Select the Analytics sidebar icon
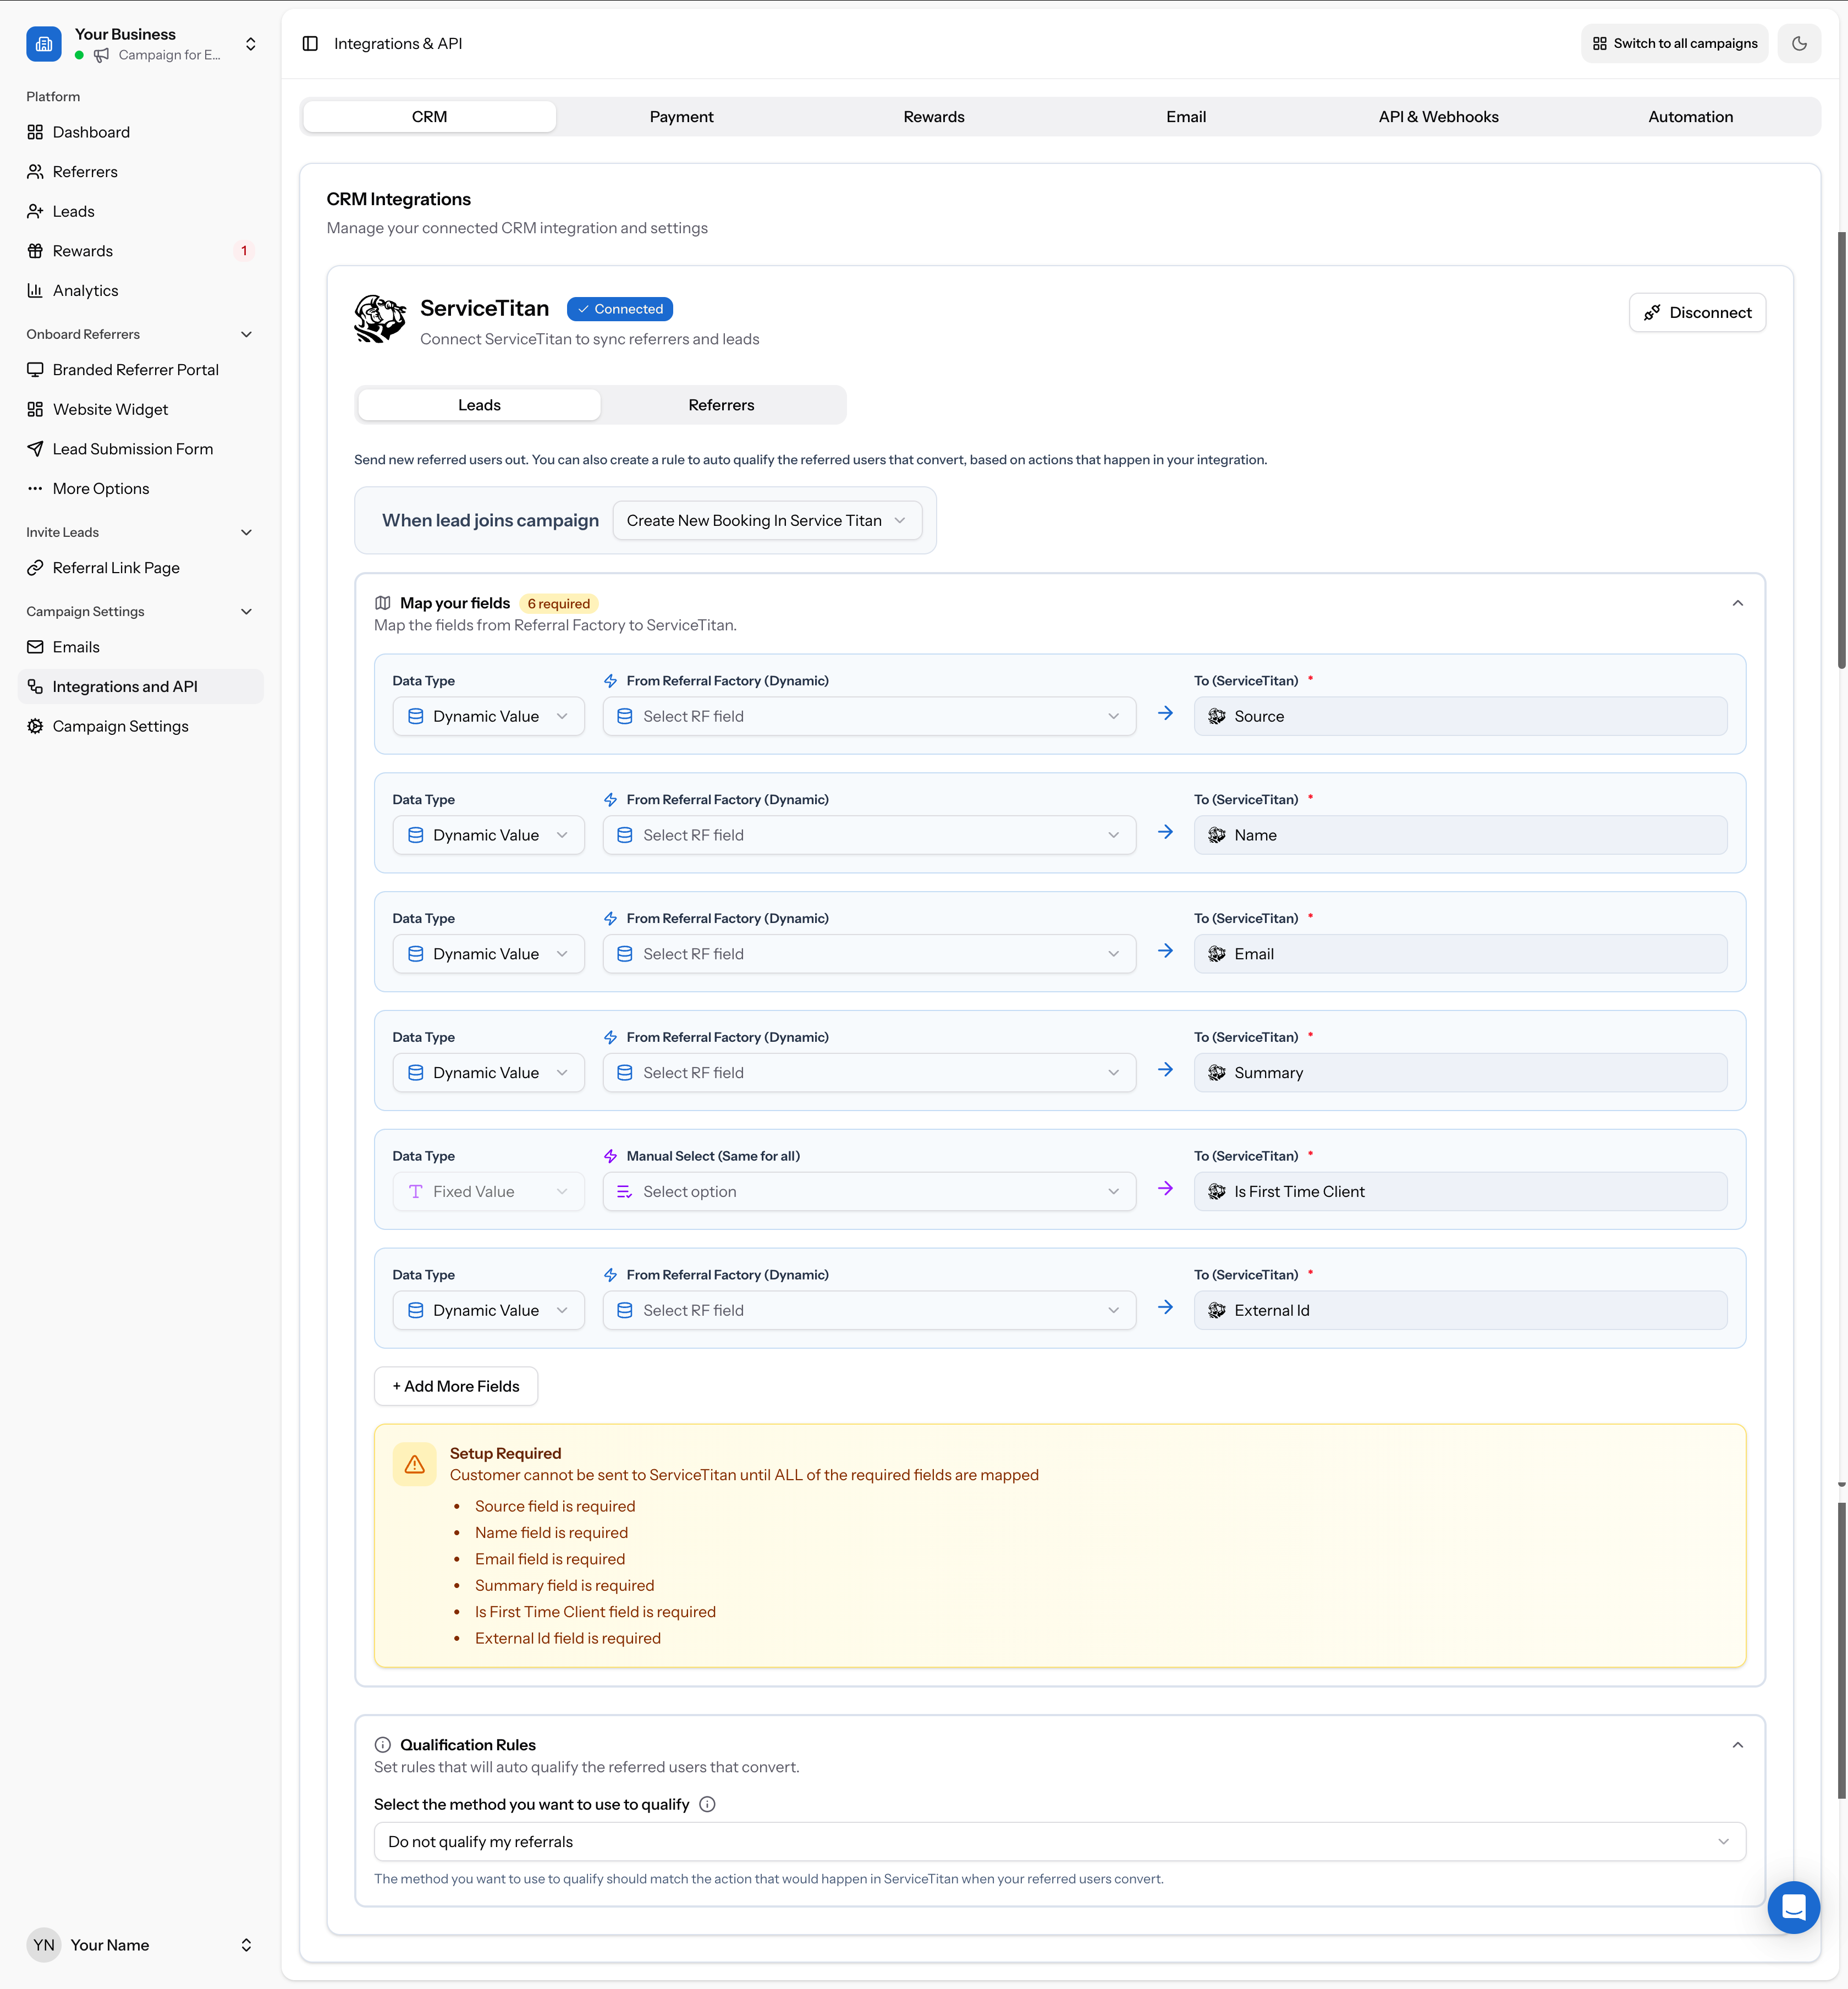Screen dimensions: 1848x1989 35,290
